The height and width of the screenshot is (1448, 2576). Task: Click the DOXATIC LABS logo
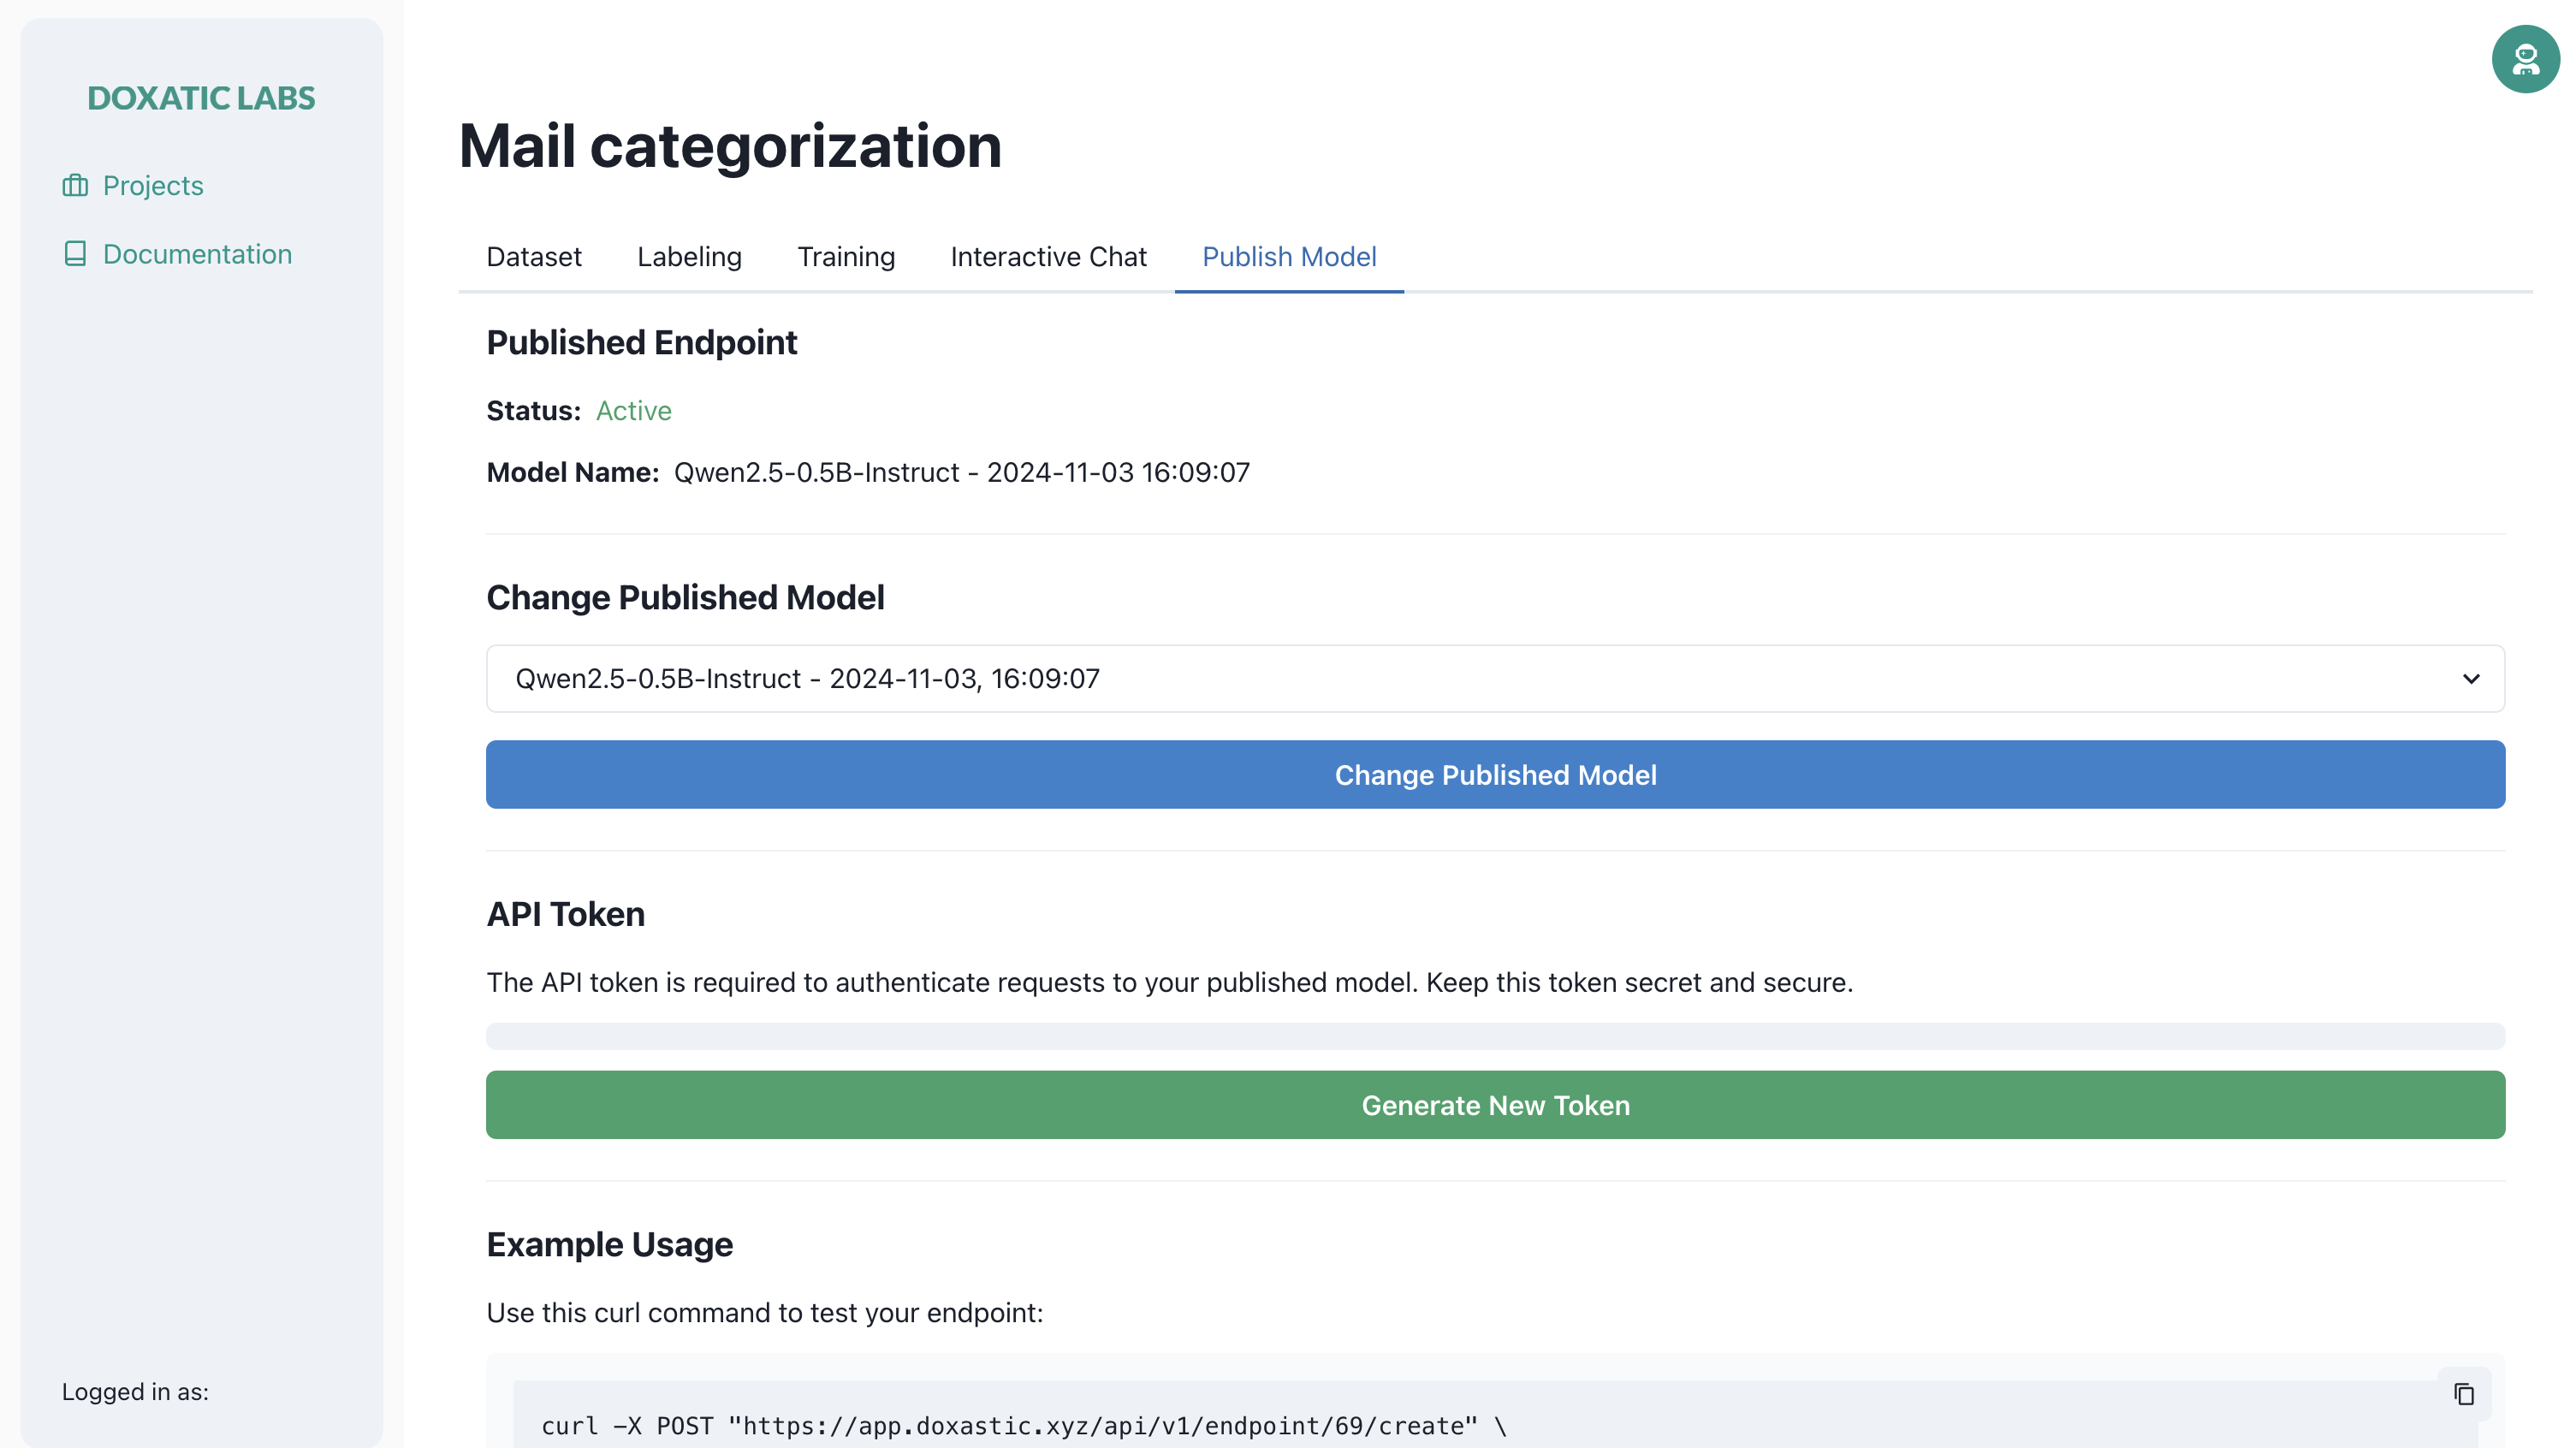pos(201,98)
